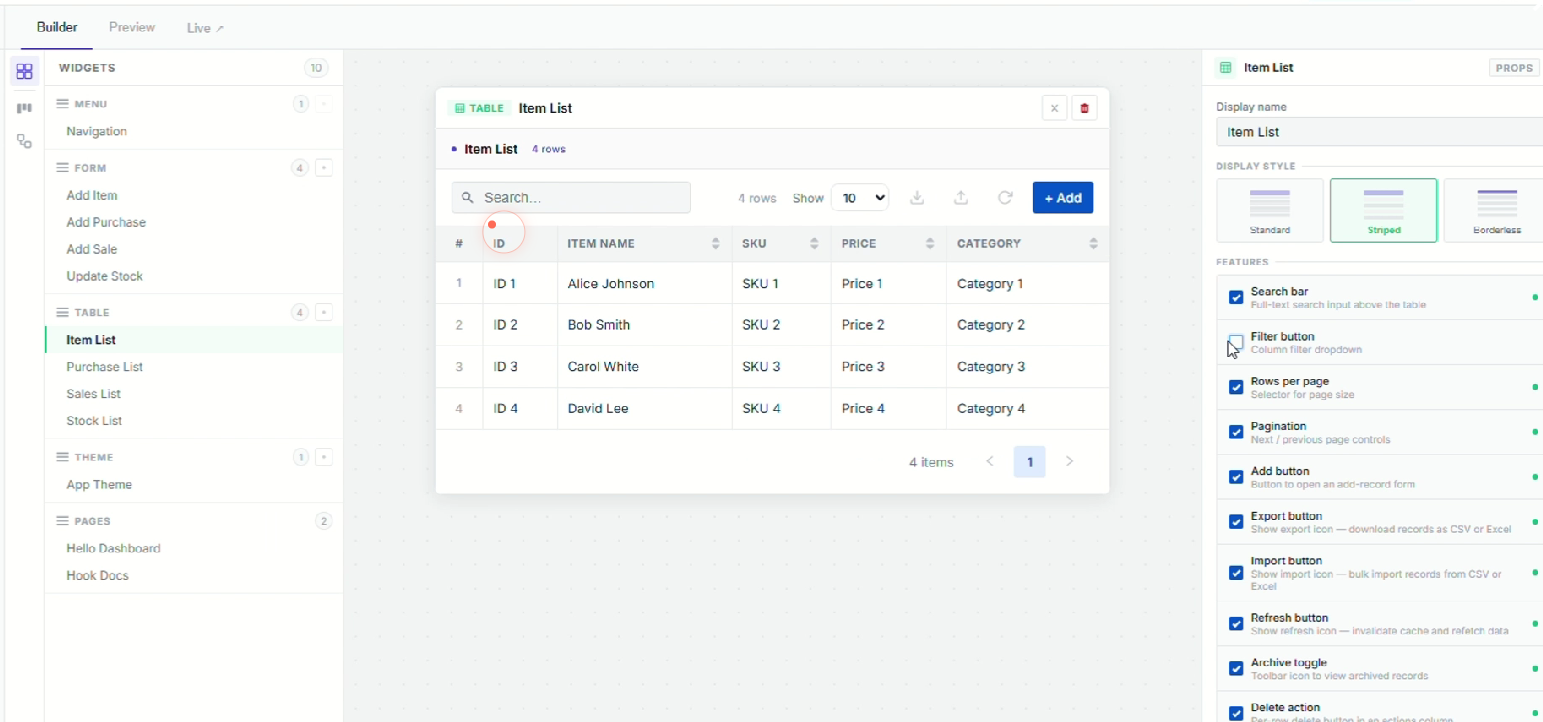Open the kanban board icon in the left rail
The image size is (1543, 722).
[x=24, y=108]
